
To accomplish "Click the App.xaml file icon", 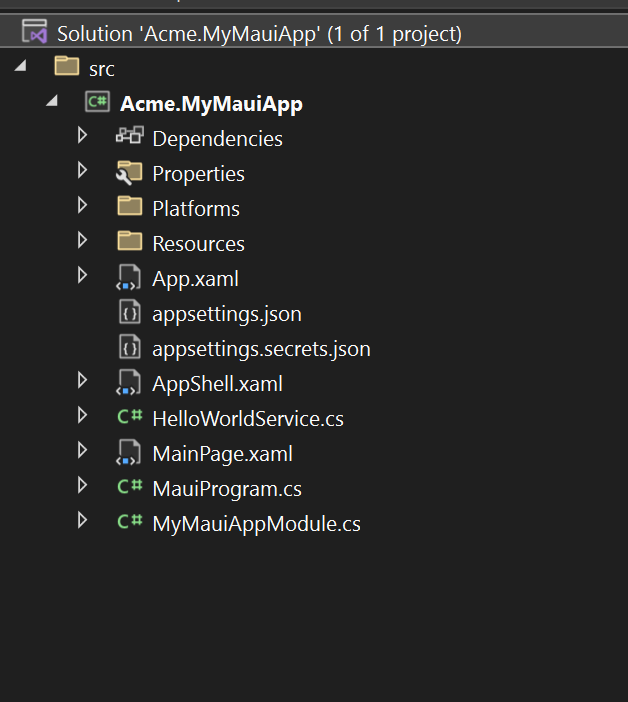I will [x=129, y=278].
